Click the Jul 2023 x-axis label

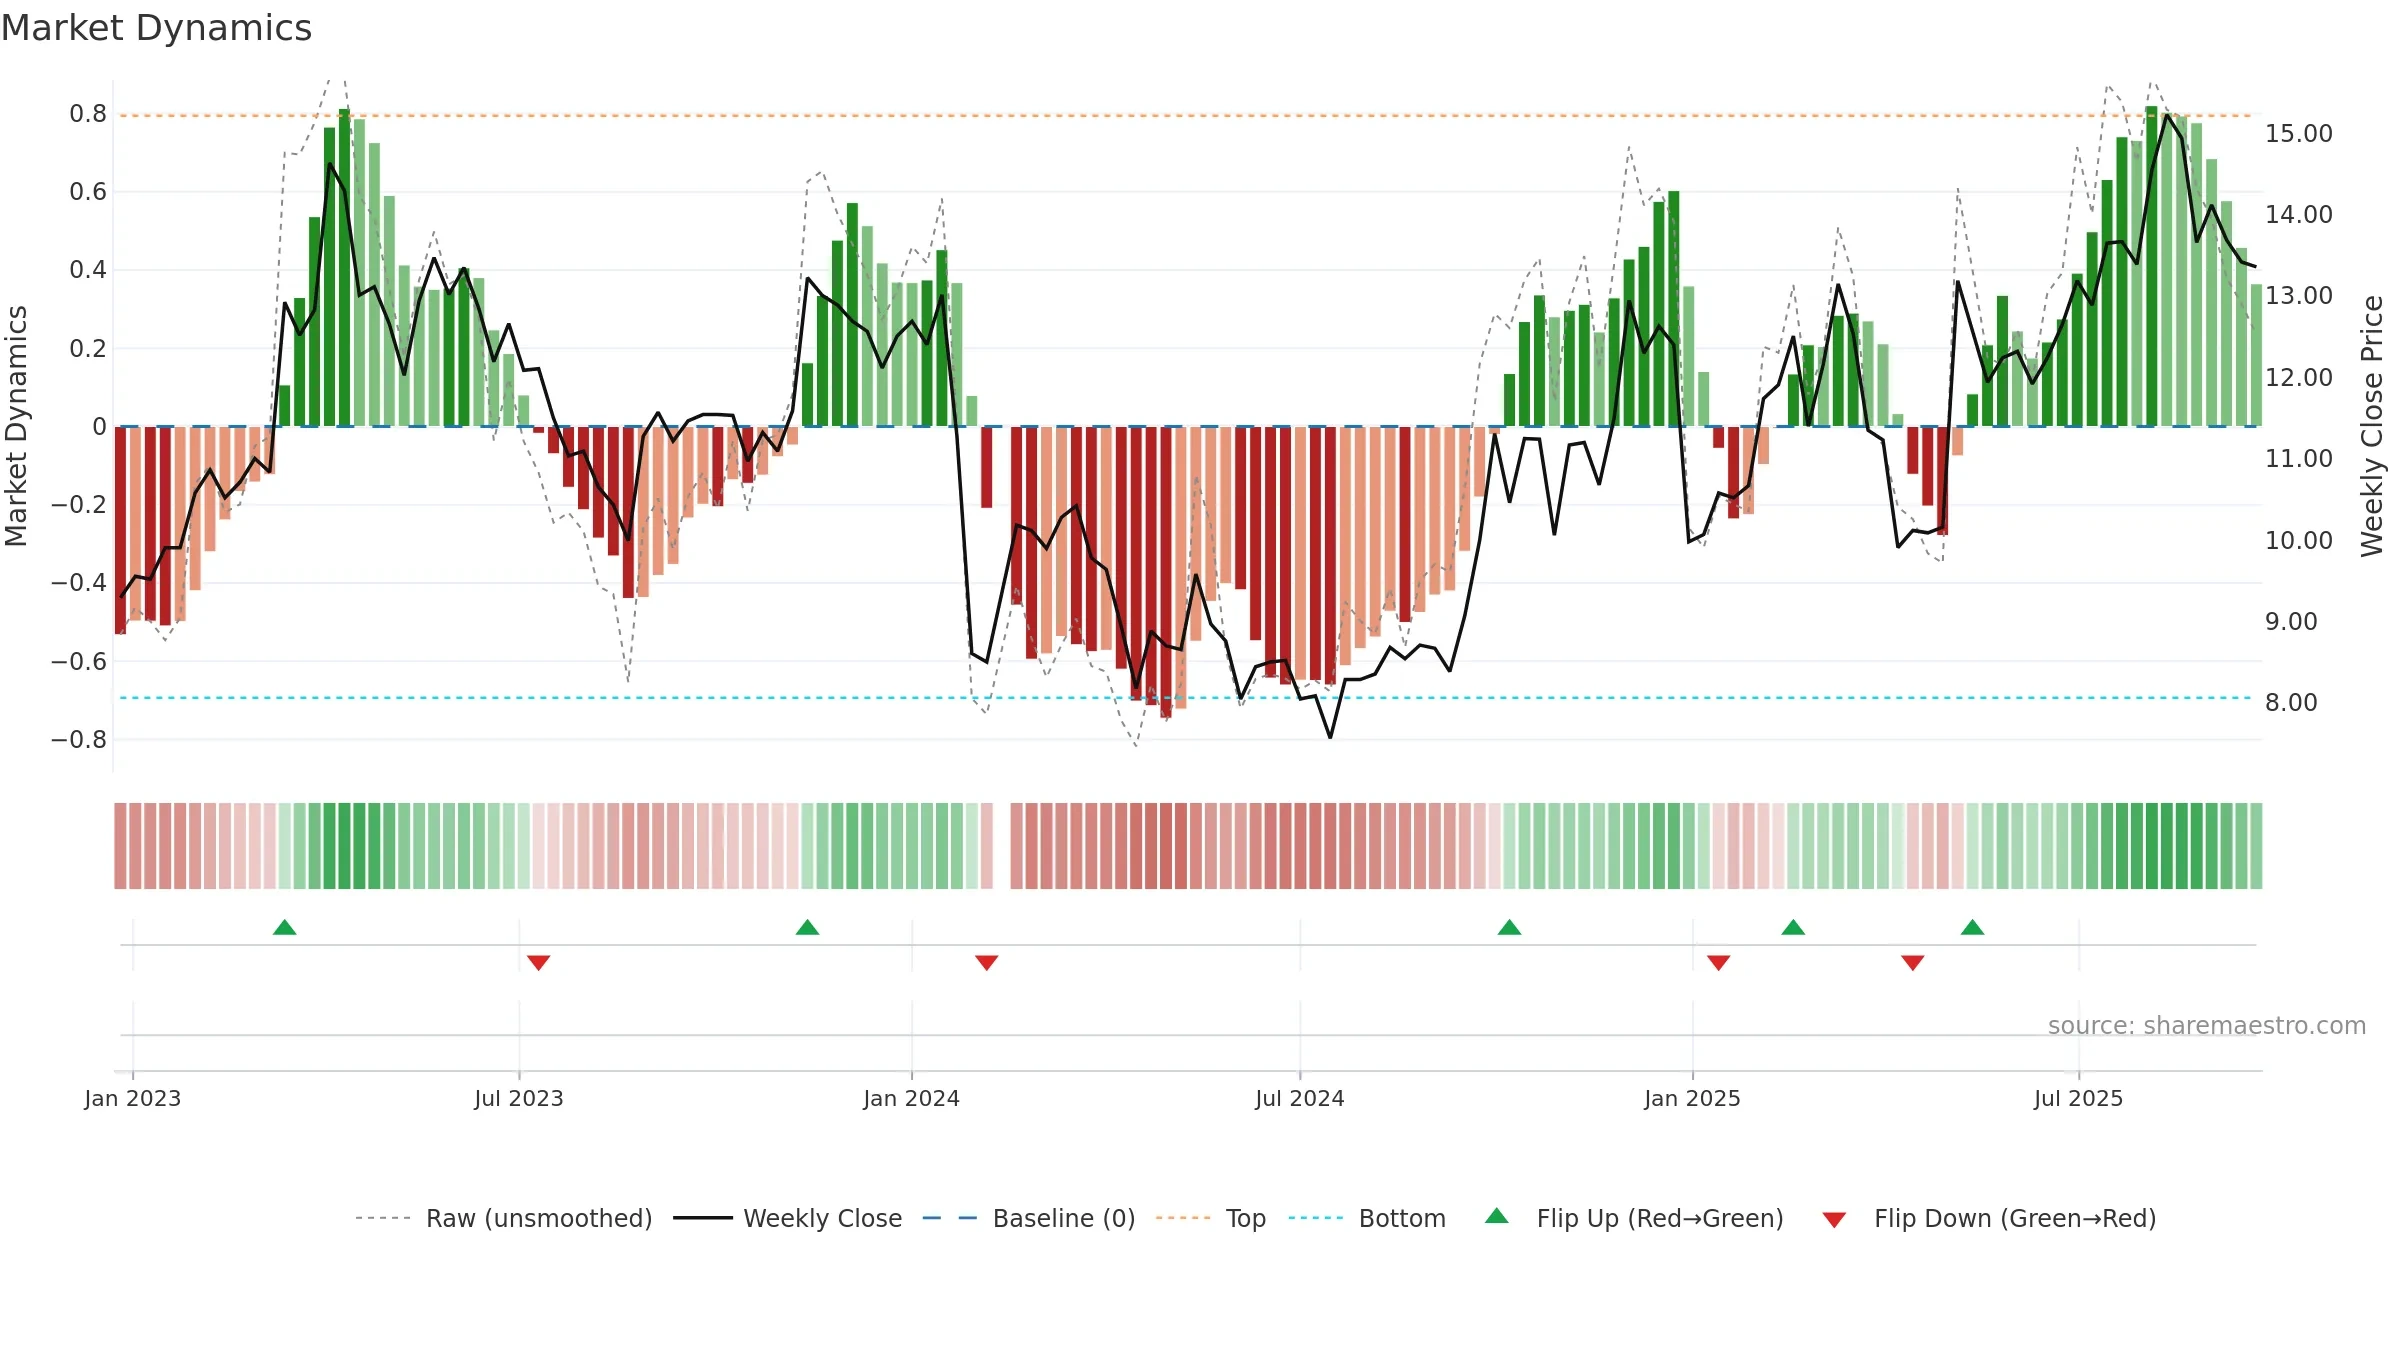pyautogui.click(x=519, y=1099)
